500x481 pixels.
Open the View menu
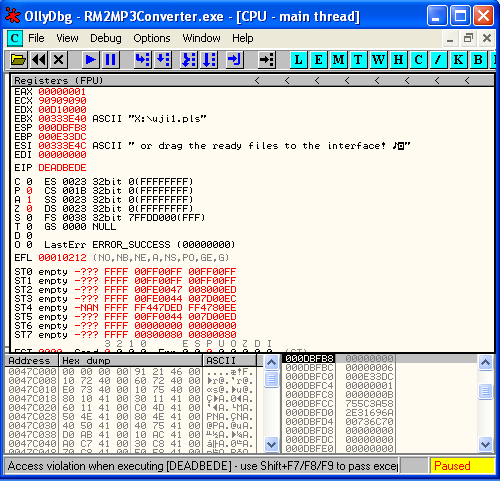tap(67, 38)
